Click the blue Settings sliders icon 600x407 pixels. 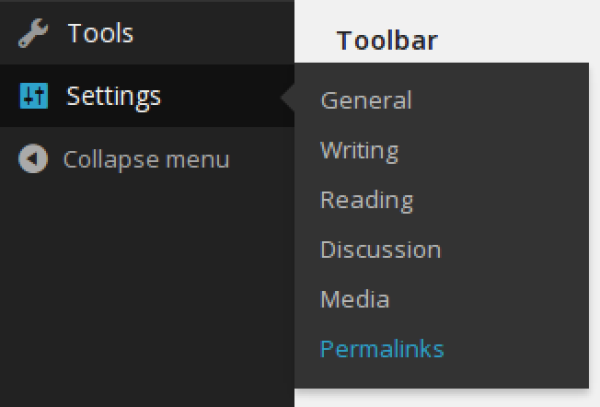pyautogui.click(x=34, y=96)
